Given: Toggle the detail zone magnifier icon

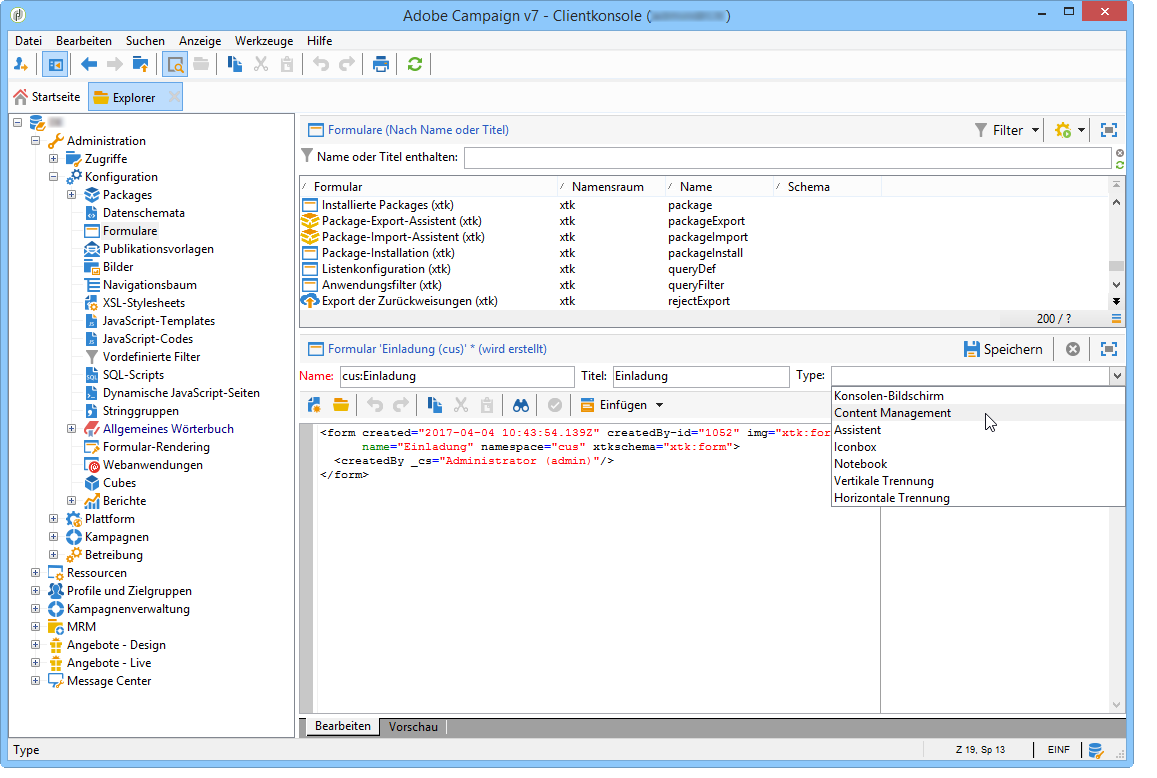Looking at the screenshot, I should 175,64.
